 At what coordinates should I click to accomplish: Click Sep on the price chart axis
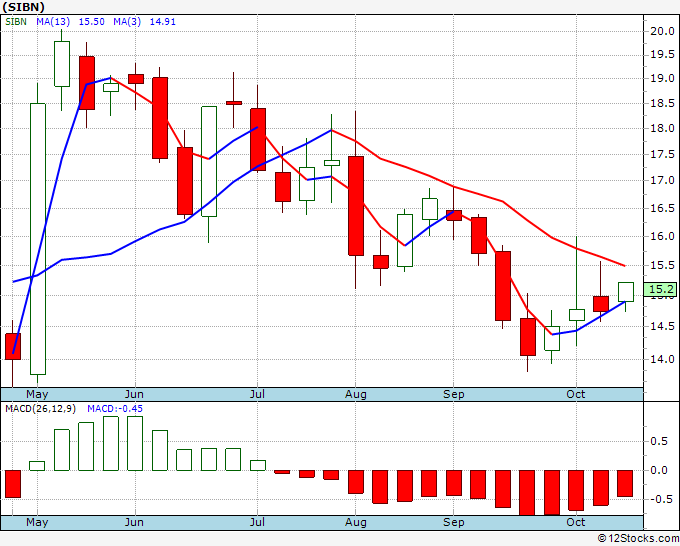454,394
